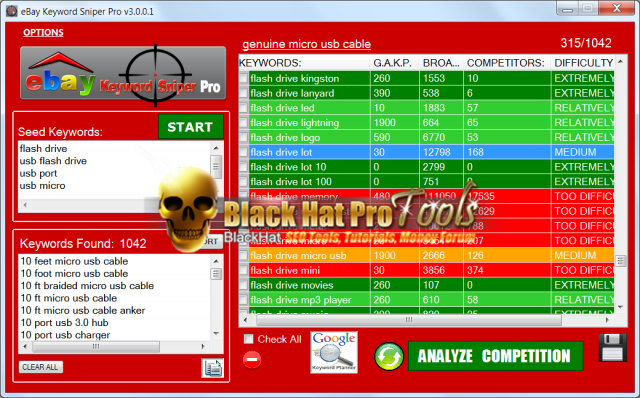640x398 pixels.
Task: Select found keyword '10 foot micro usb cable'
Action: coord(74,273)
